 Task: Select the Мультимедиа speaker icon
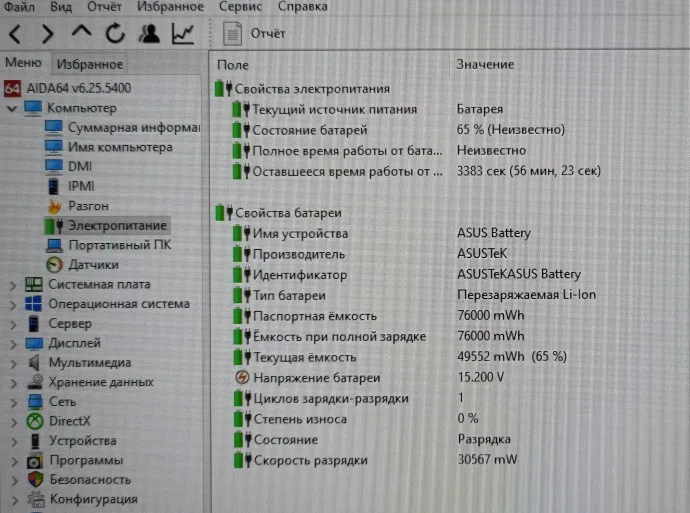34,363
